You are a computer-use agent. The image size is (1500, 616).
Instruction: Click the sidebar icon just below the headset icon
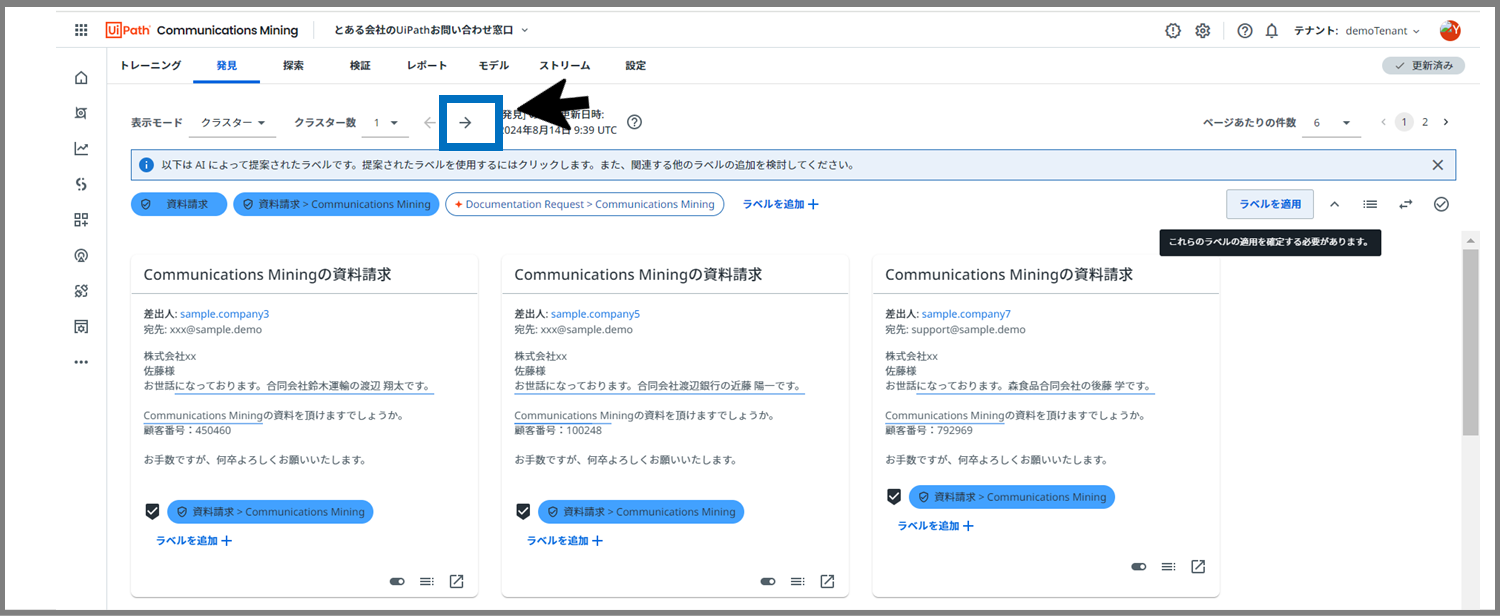click(81, 291)
